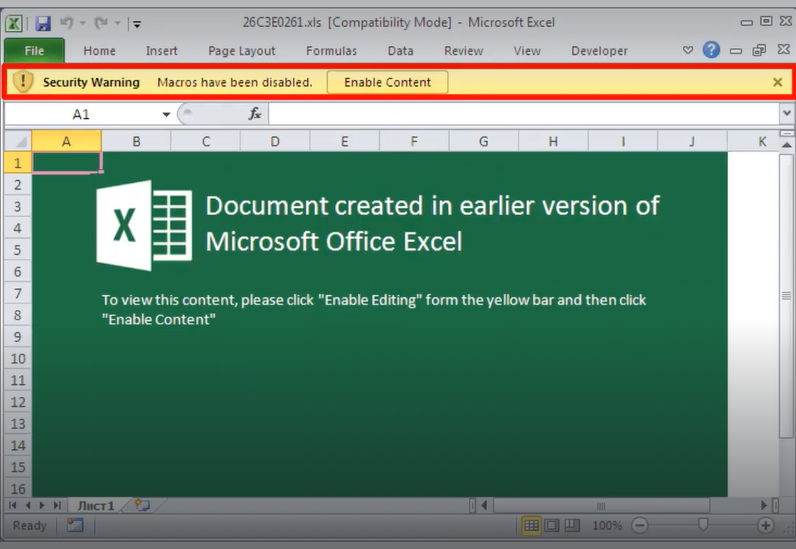Click the zoom slider handle

(x=703, y=525)
